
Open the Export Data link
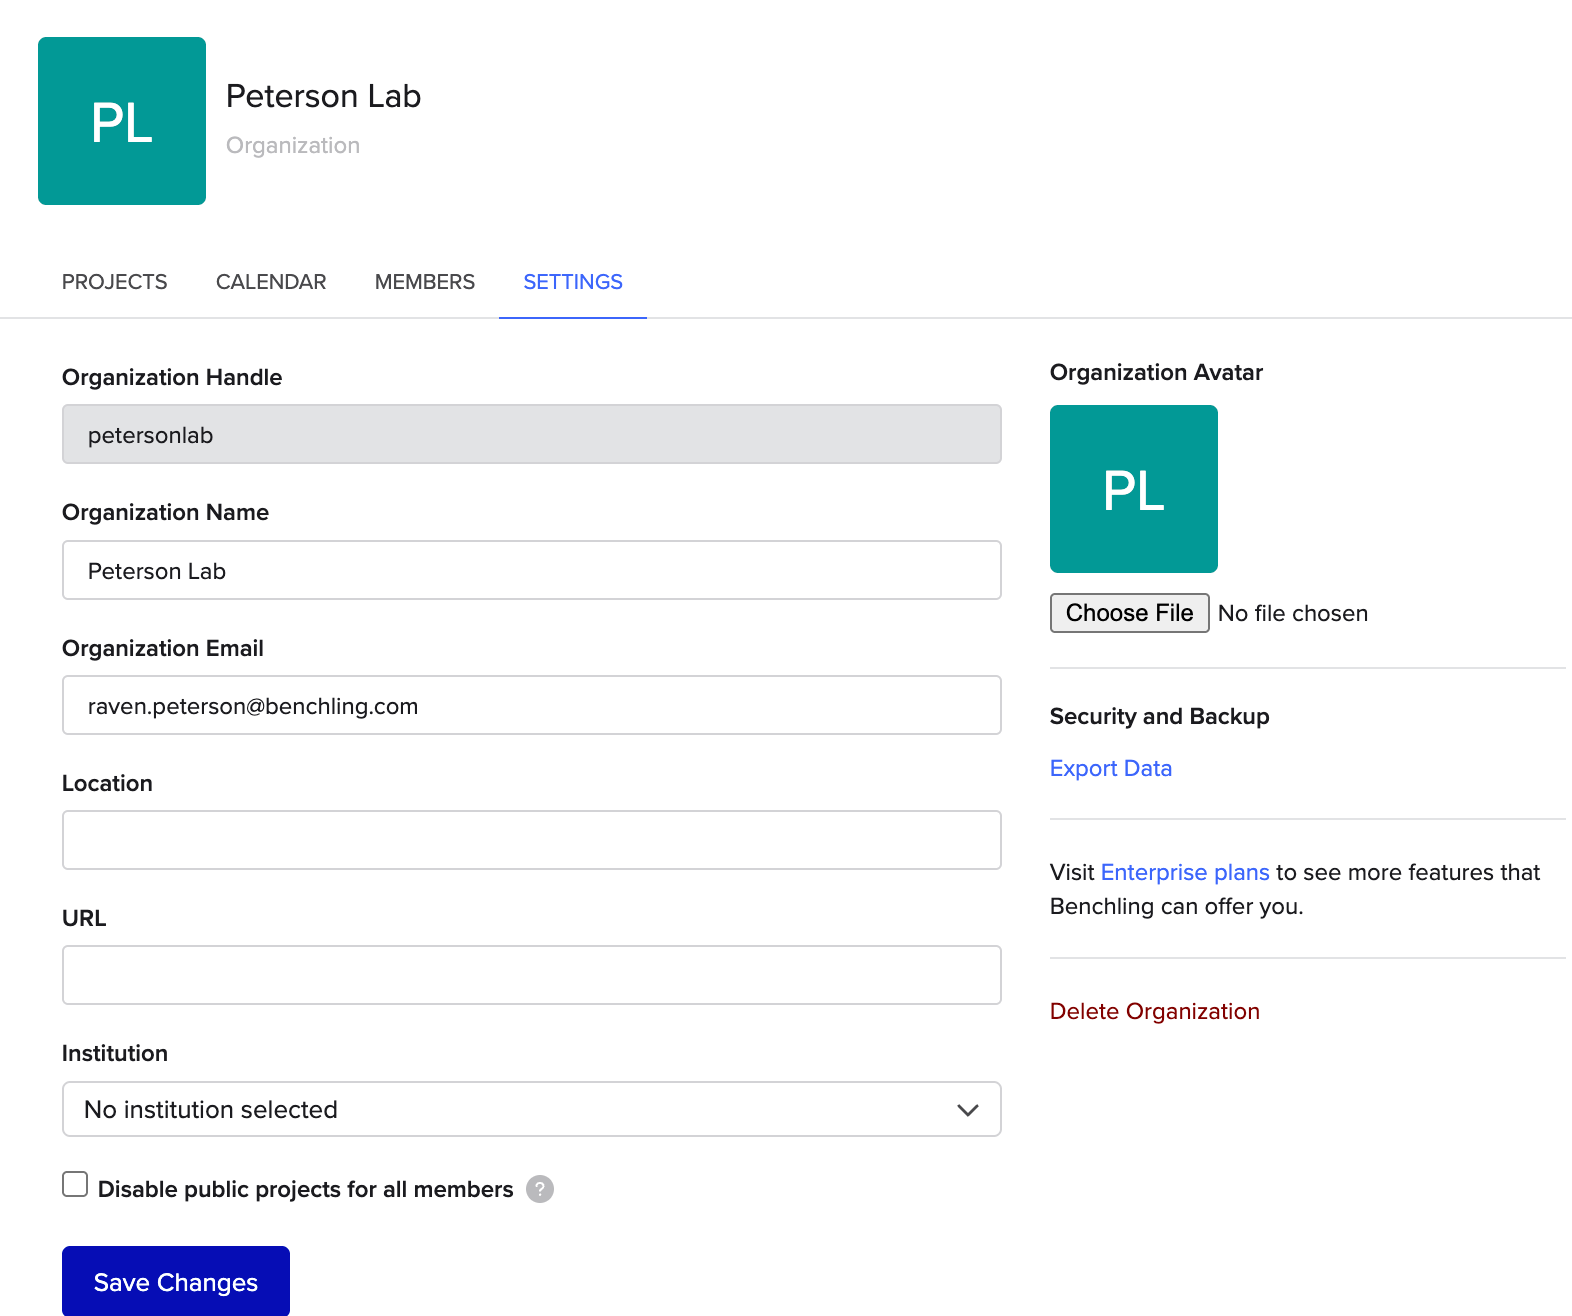(x=1110, y=768)
